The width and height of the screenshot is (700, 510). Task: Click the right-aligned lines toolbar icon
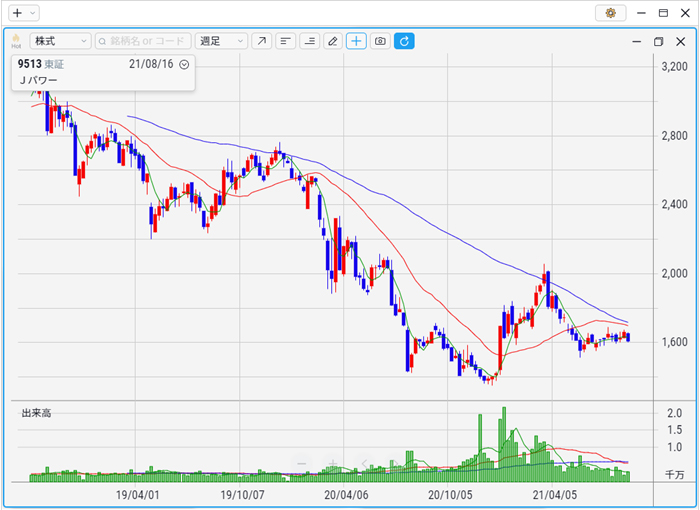(x=309, y=41)
